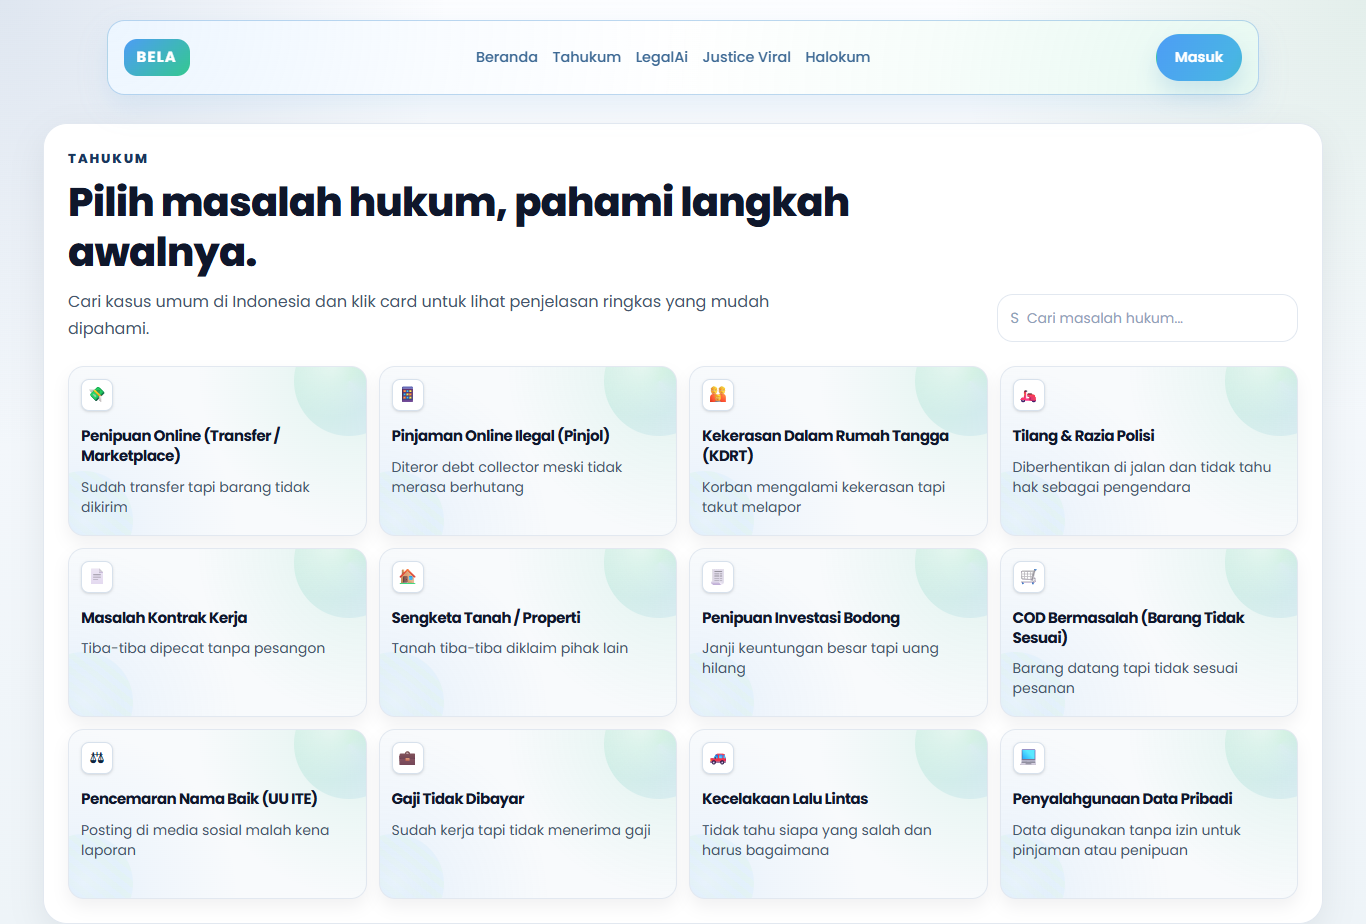
Task: Click the bank icon on Pinjaman Online Ilegal card
Action: [407, 395]
